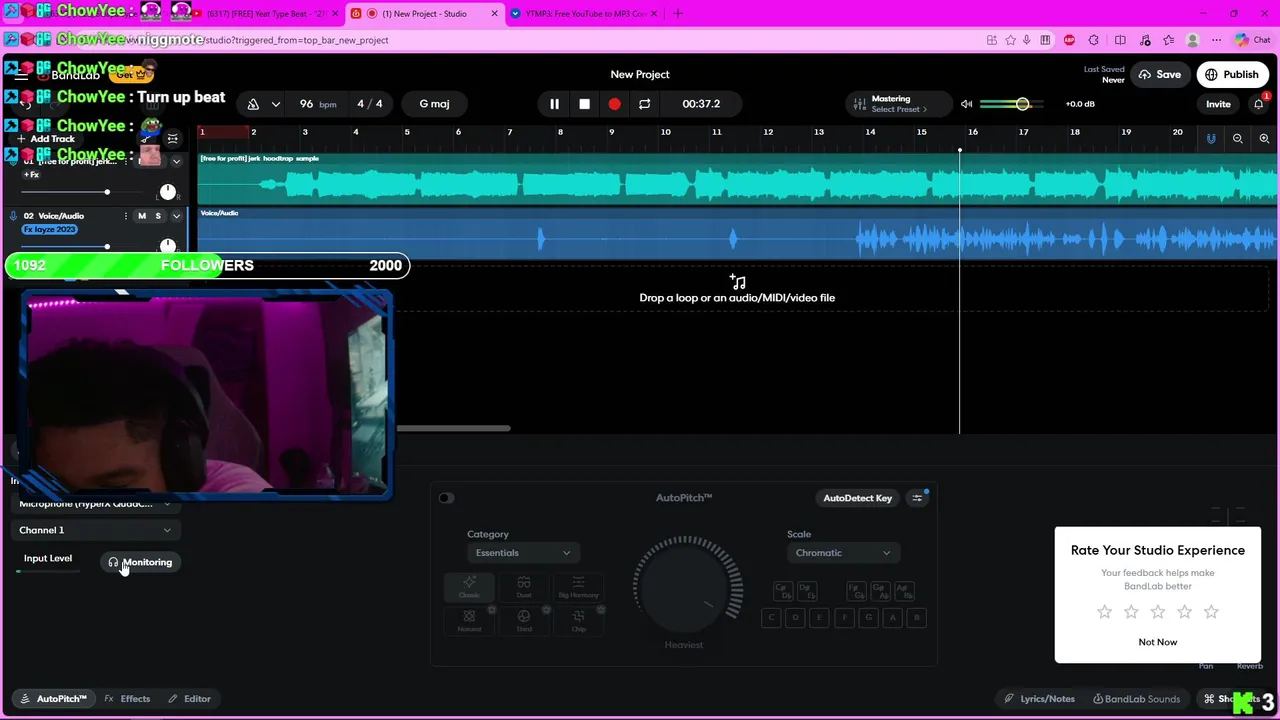
Task: Select the Third AutoPitch preset icon
Action: click(524, 620)
